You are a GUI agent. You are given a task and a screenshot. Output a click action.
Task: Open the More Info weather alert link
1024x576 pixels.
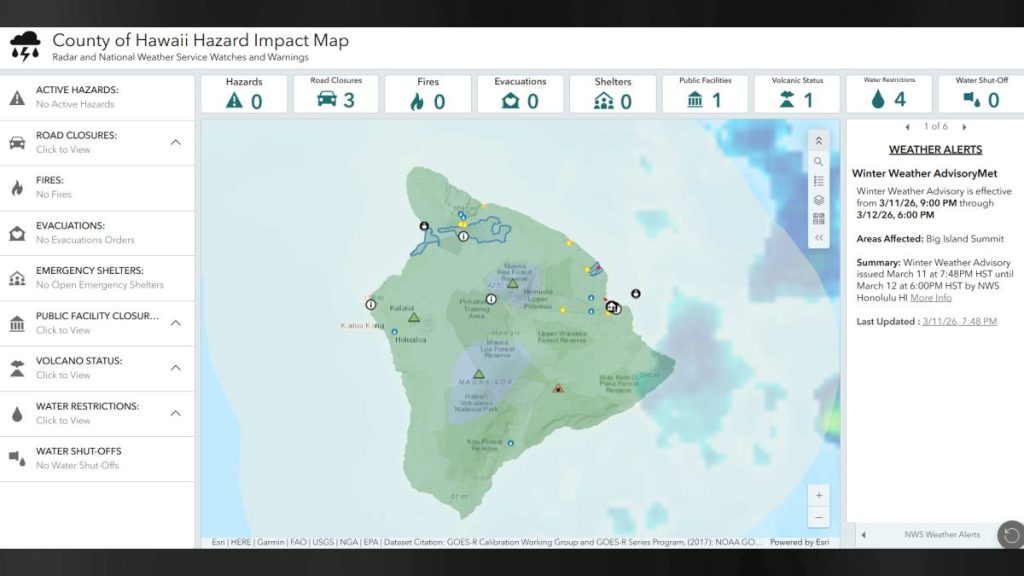pos(931,297)
